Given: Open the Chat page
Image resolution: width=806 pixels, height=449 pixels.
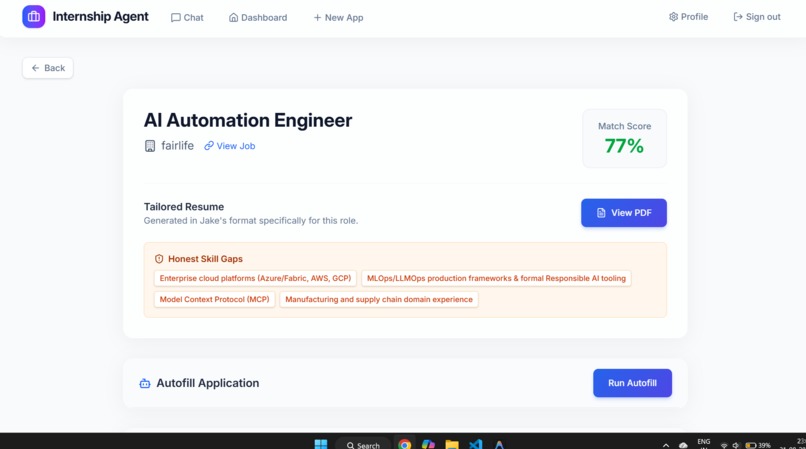Looking at the screenshot, I should click(x=187, y=17).
